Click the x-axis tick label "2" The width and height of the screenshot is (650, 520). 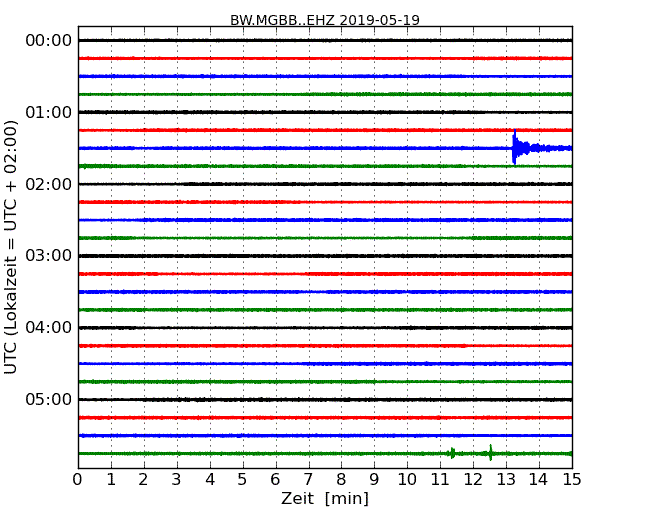coord(143,480)
